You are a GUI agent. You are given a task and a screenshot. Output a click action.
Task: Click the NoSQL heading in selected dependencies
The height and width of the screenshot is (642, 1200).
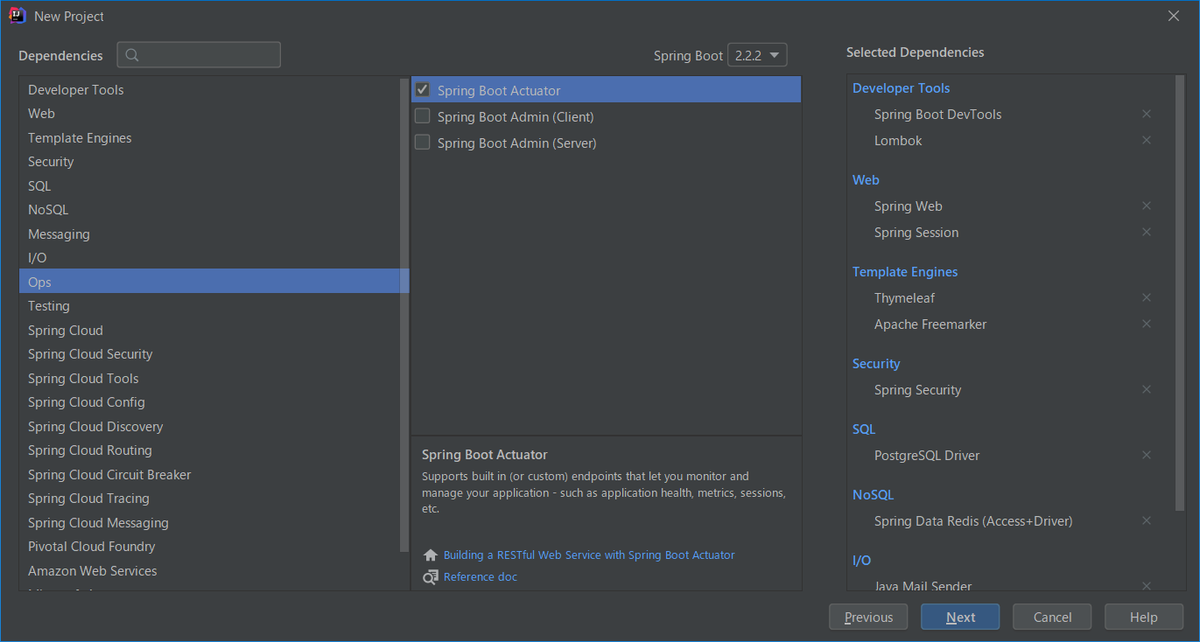click(873, 495)
